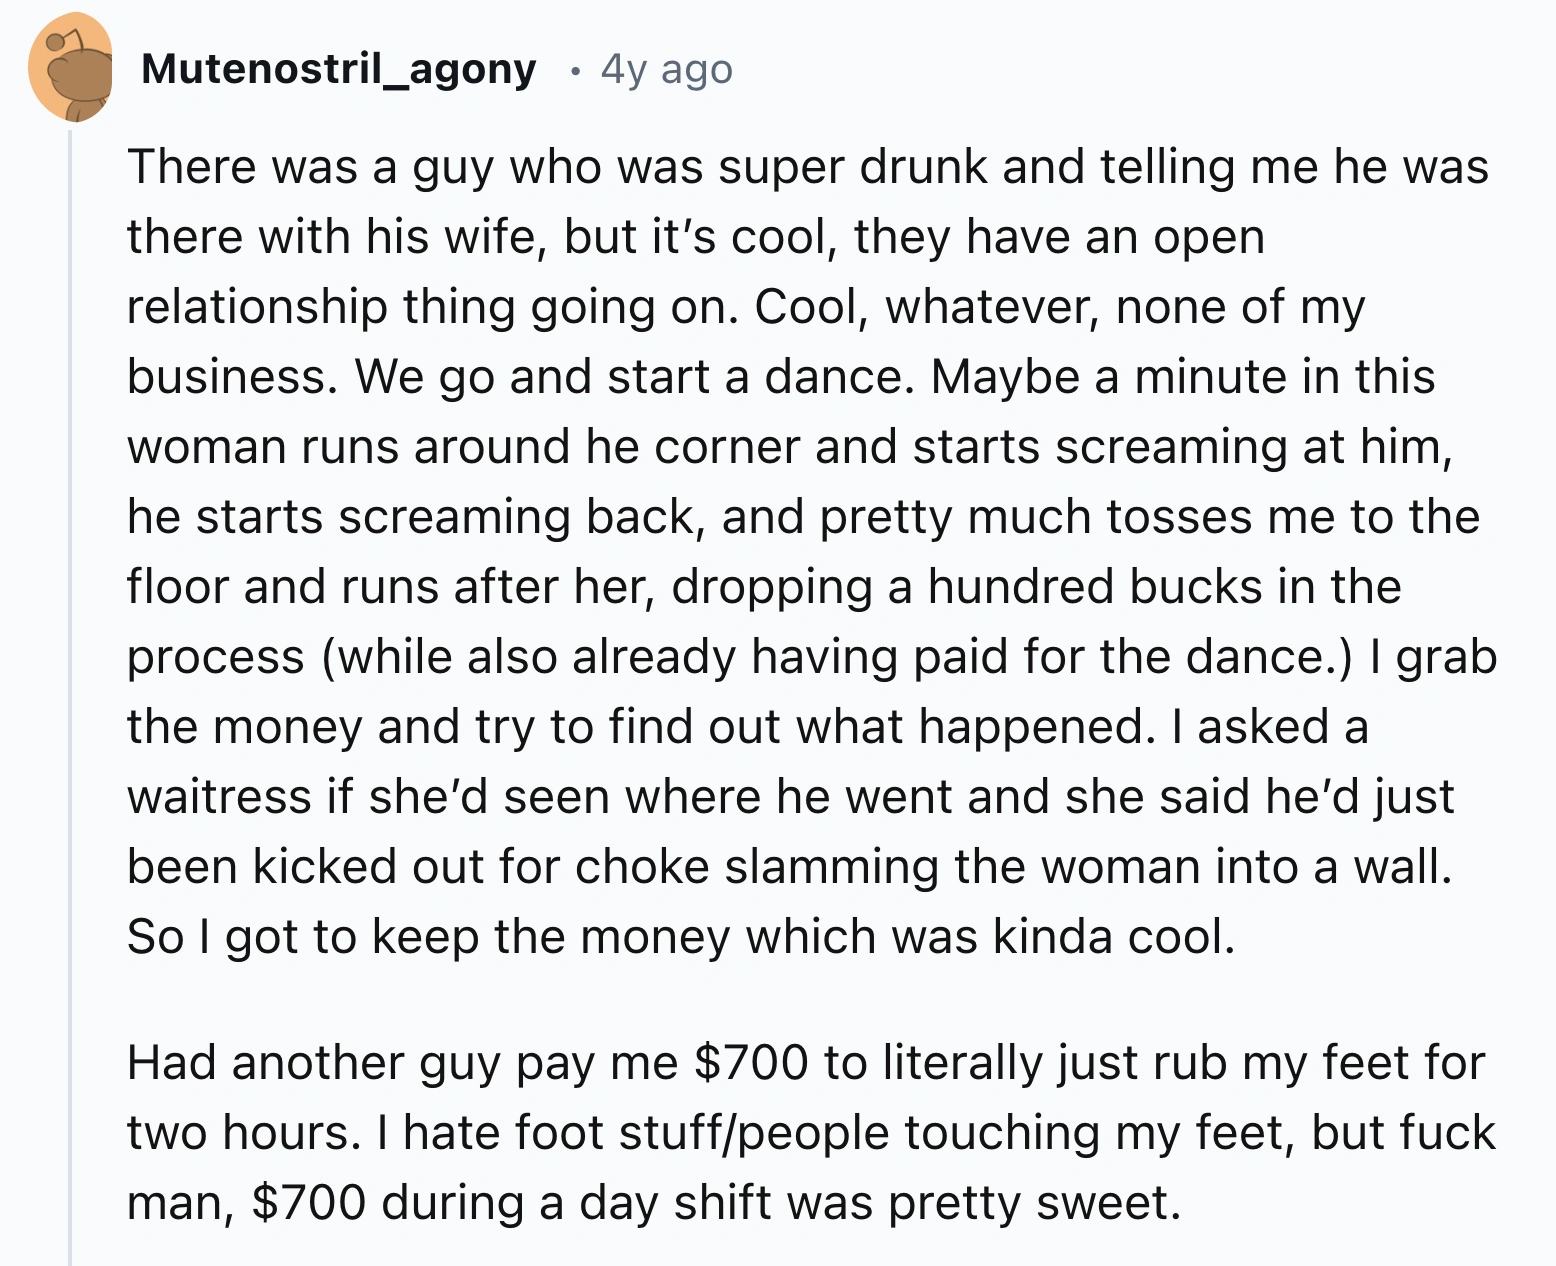Screen dimensions: 1556x1266
Task: Collapse the comment using the thread line
Action: [x=70, y=700]
